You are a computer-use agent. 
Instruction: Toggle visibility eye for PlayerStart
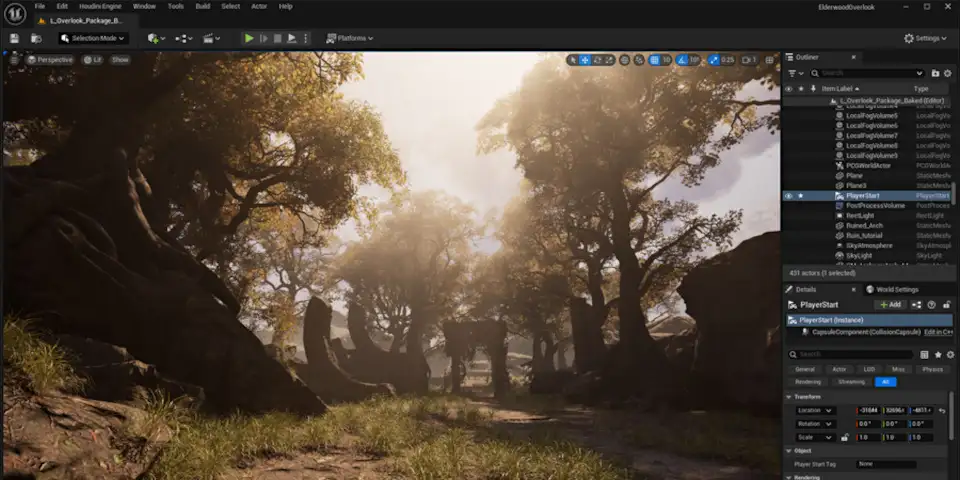coord(788,196)
